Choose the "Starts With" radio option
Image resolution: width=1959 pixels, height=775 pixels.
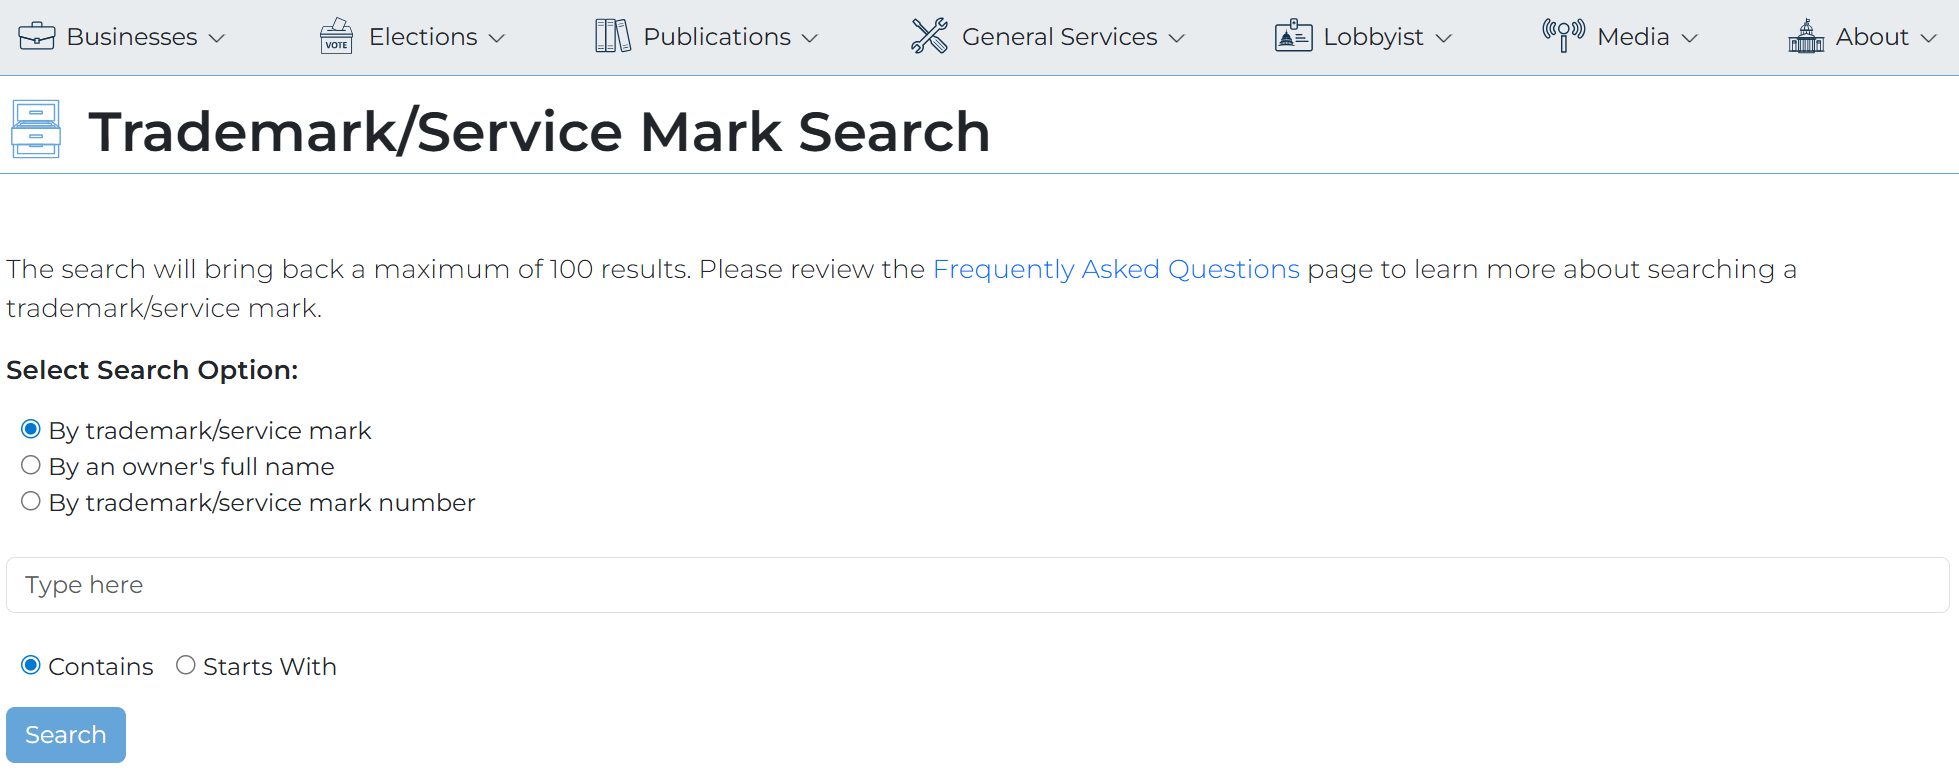186,665
